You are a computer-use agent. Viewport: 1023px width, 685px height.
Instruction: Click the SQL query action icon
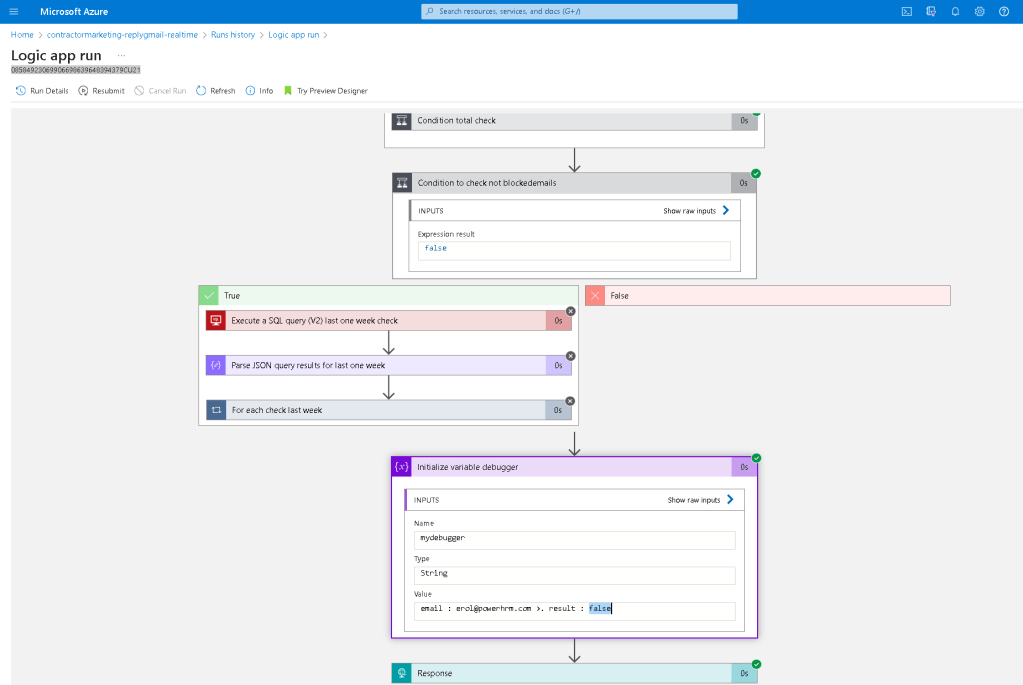pyautogui.click(x=216, y=320)
